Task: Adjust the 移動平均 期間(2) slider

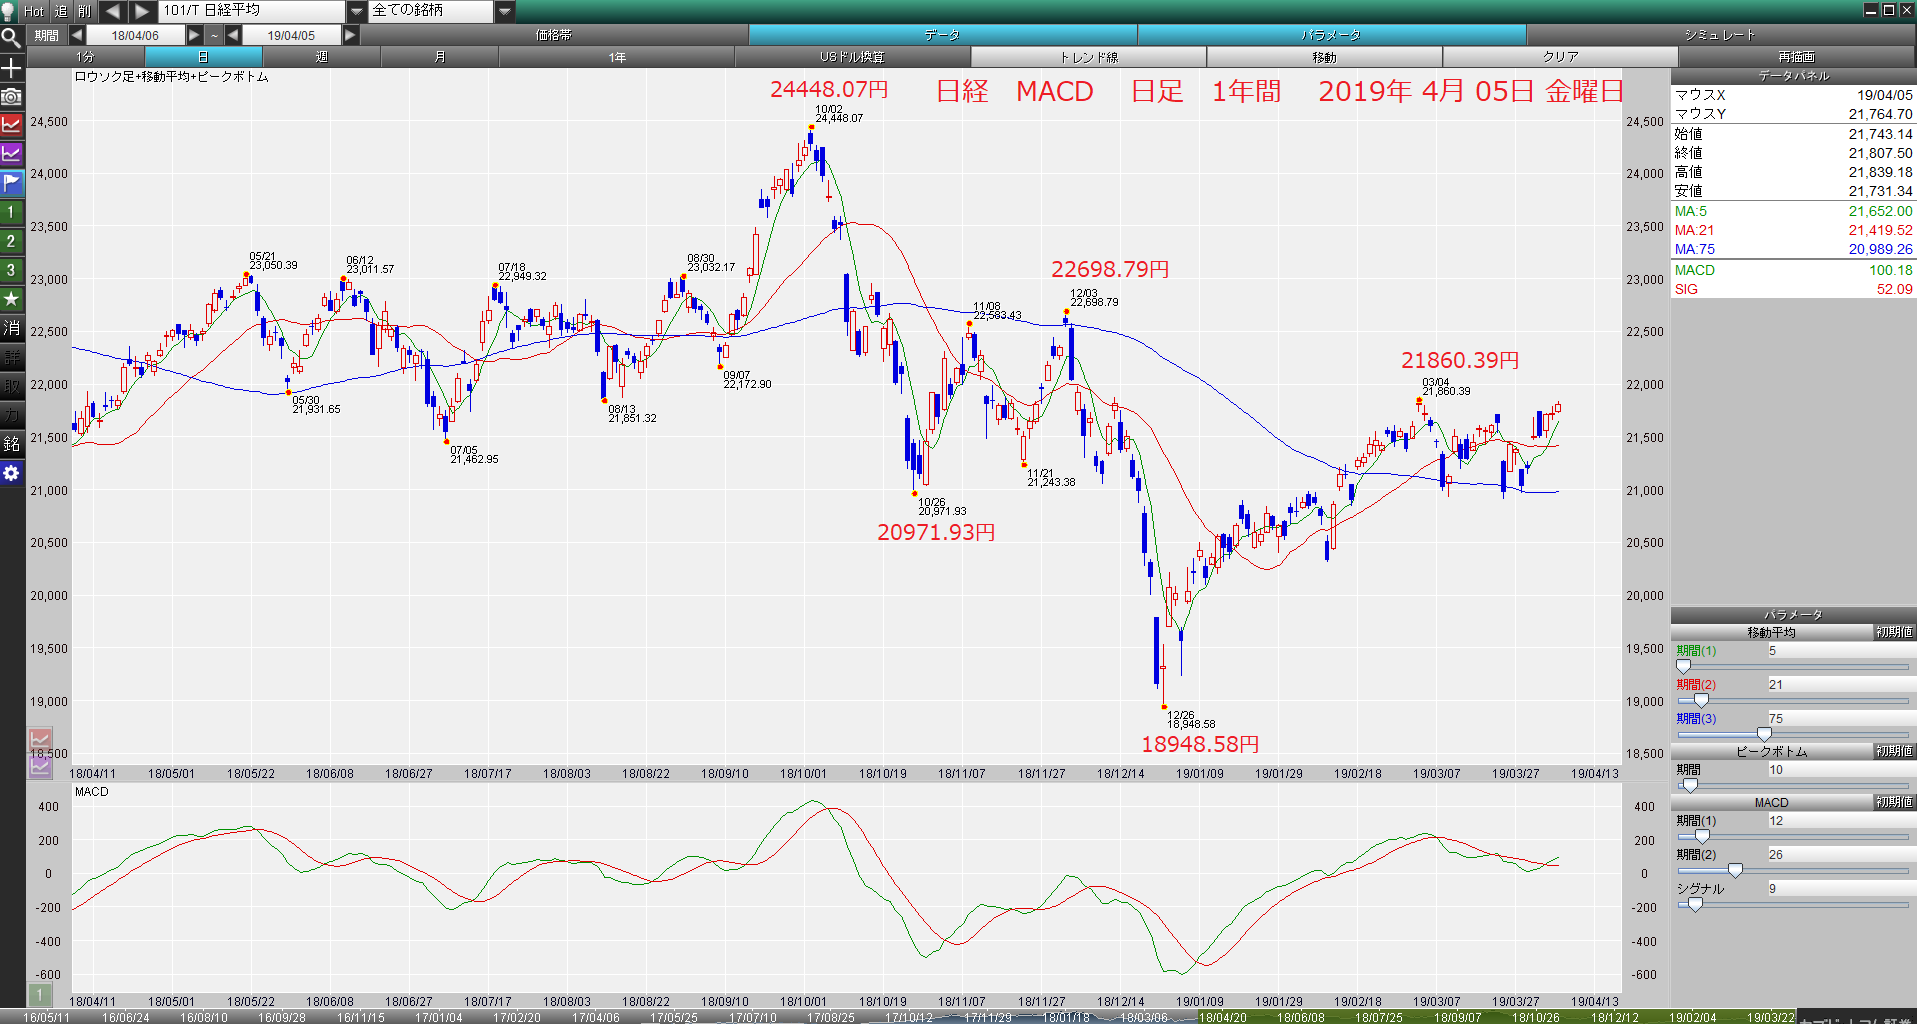Action: tap(1701, 700)
